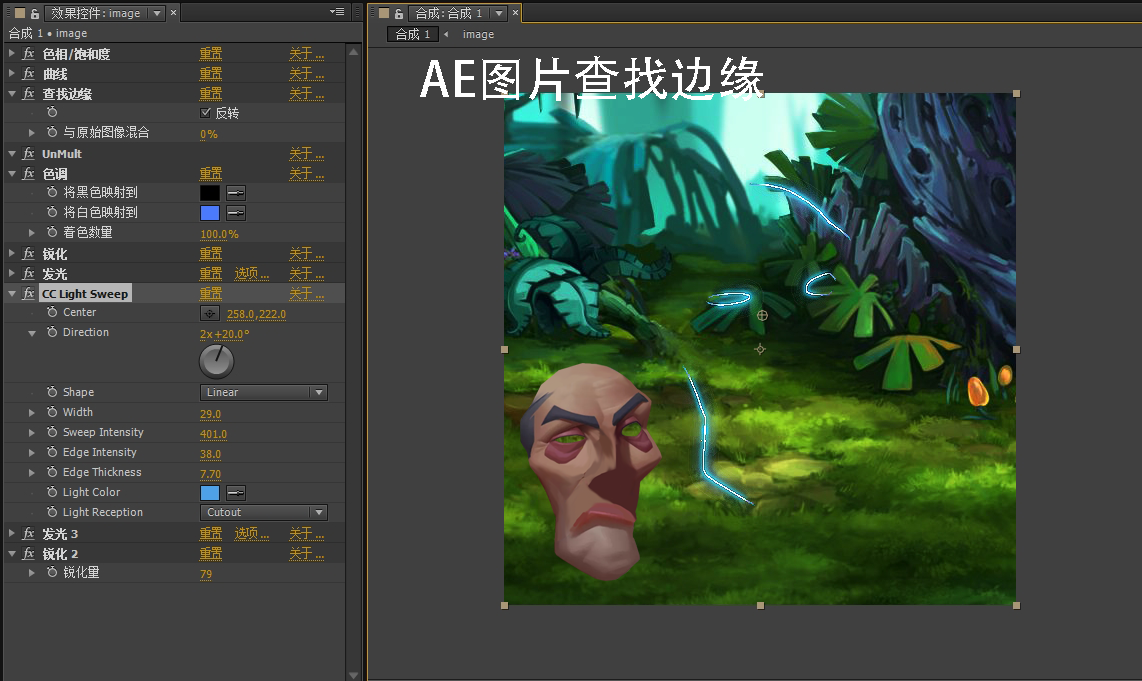
Task: Click the Light Color stopwatch
Action: pos(52,492)
